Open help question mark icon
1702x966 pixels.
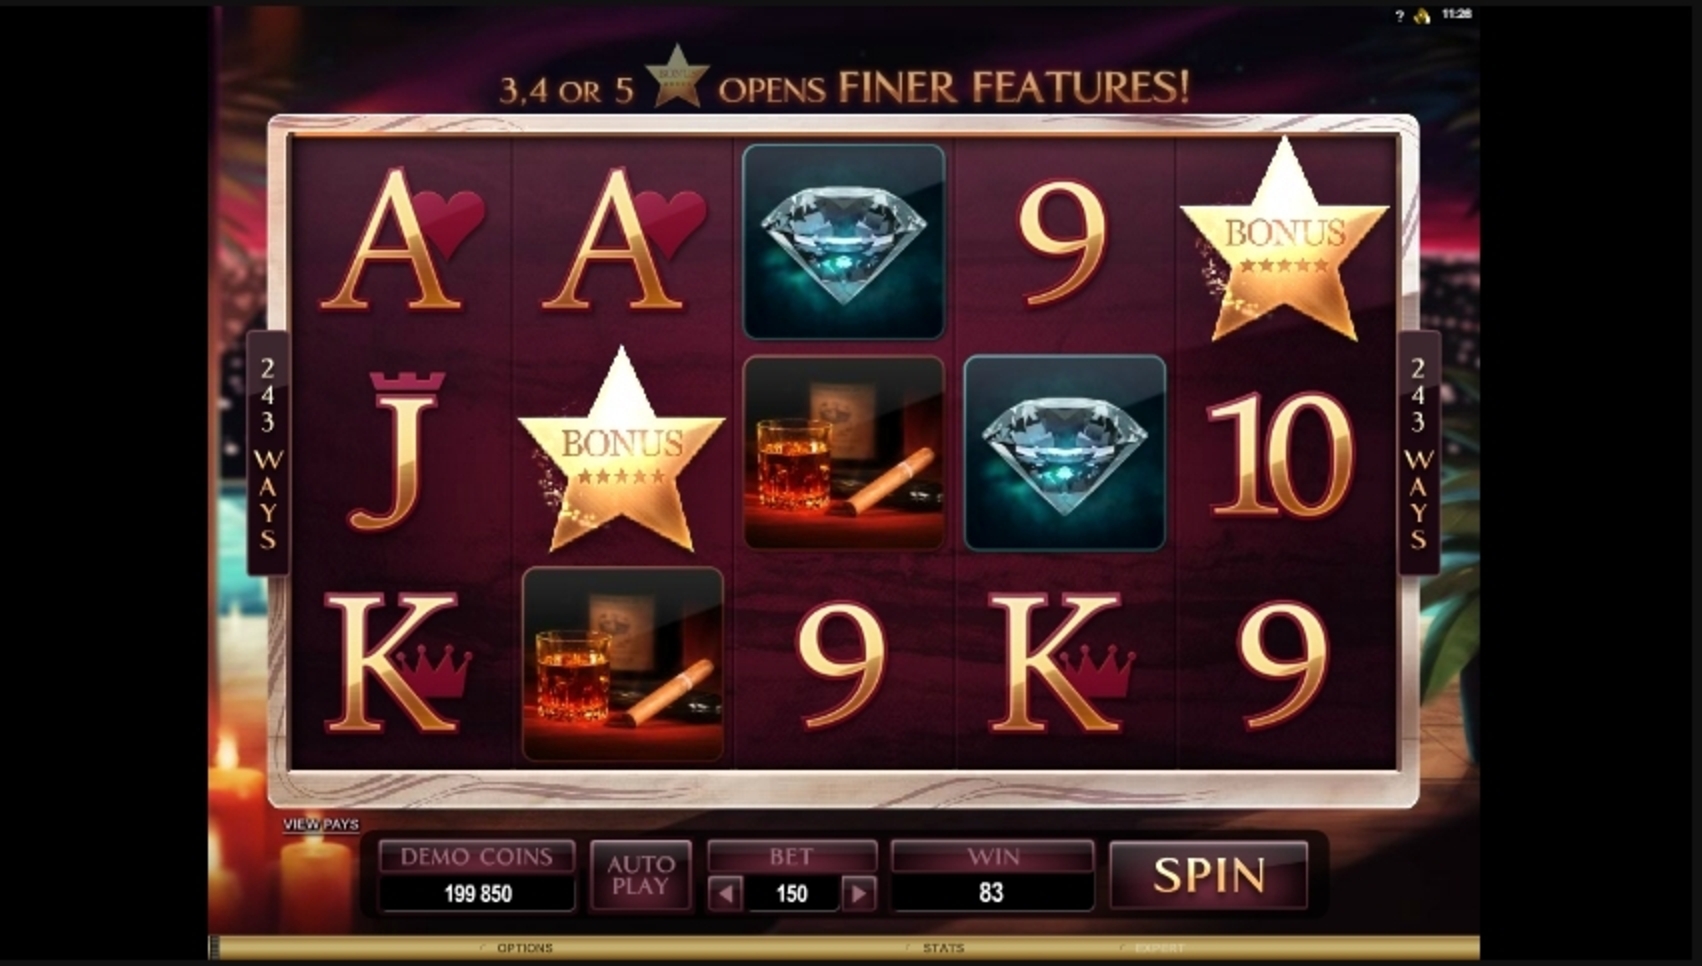click(1399, 15)
